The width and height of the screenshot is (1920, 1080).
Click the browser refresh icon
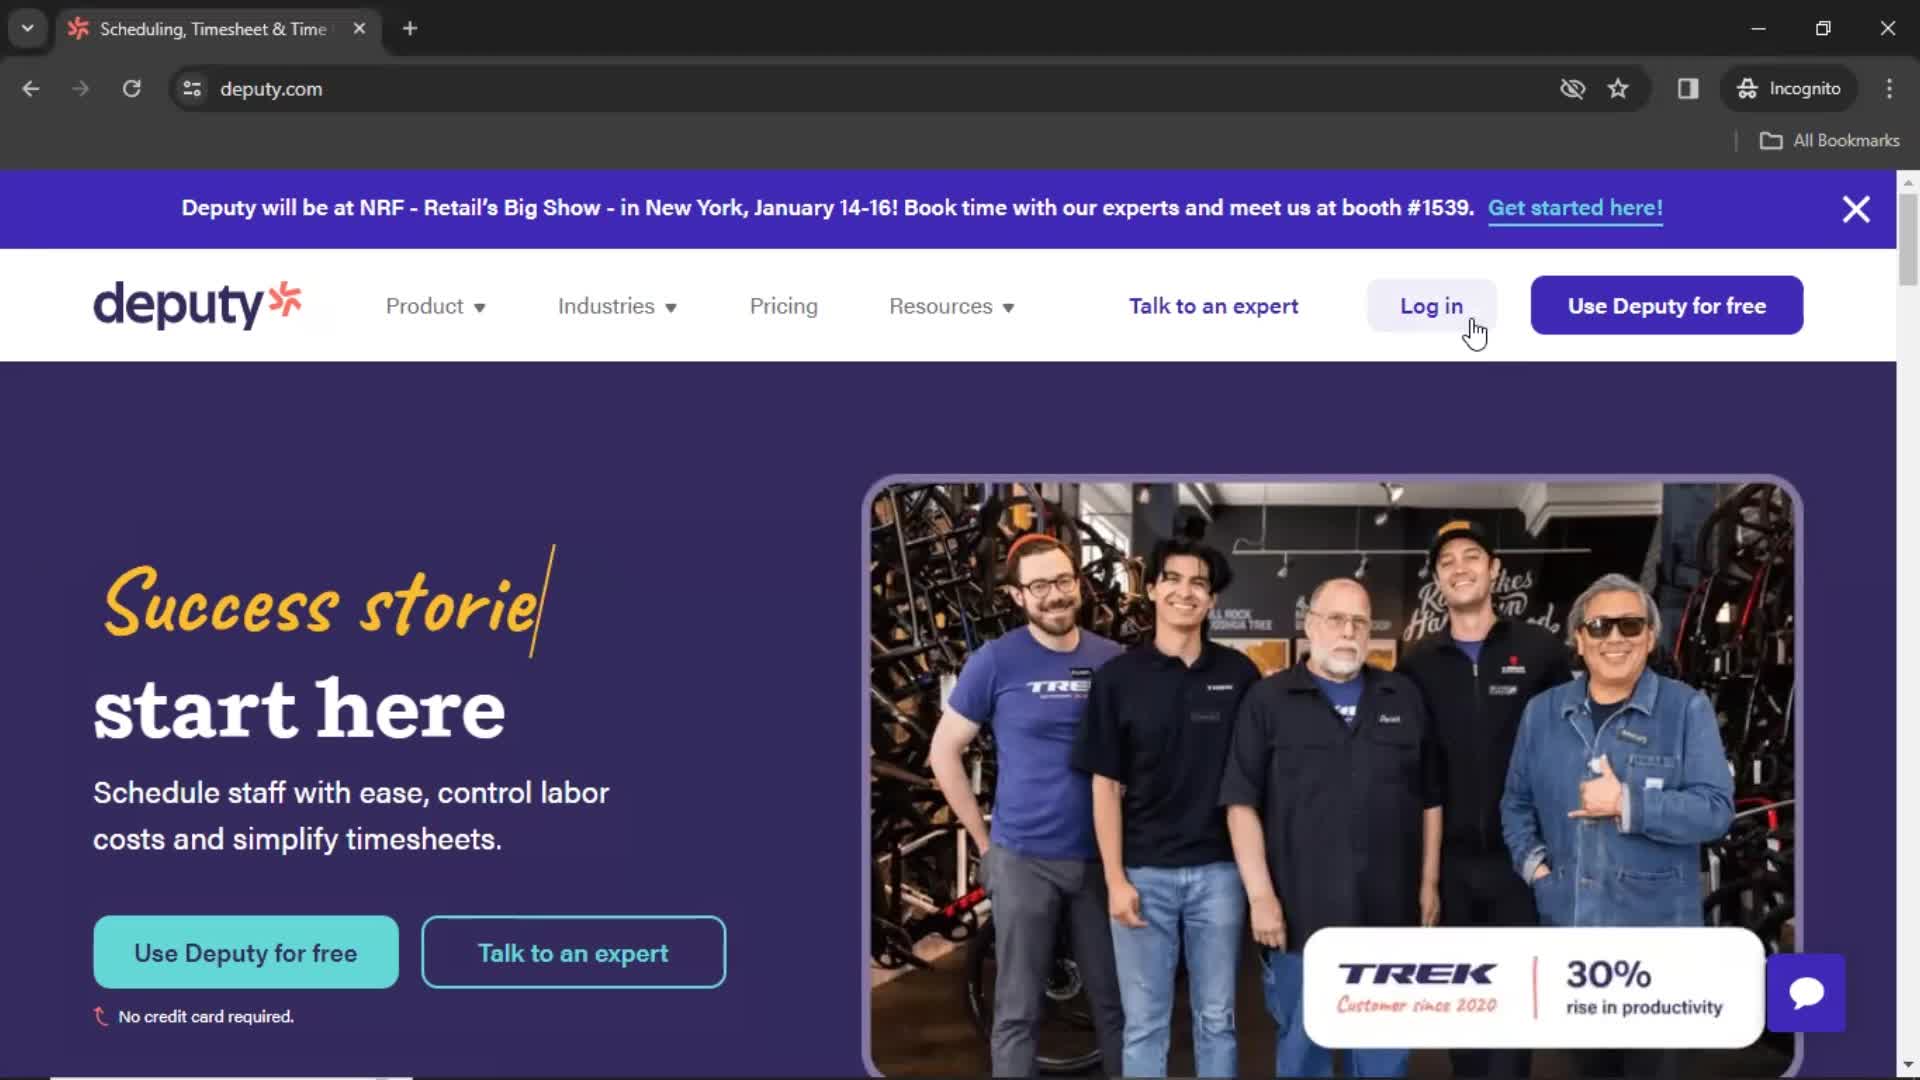point(131,88)
